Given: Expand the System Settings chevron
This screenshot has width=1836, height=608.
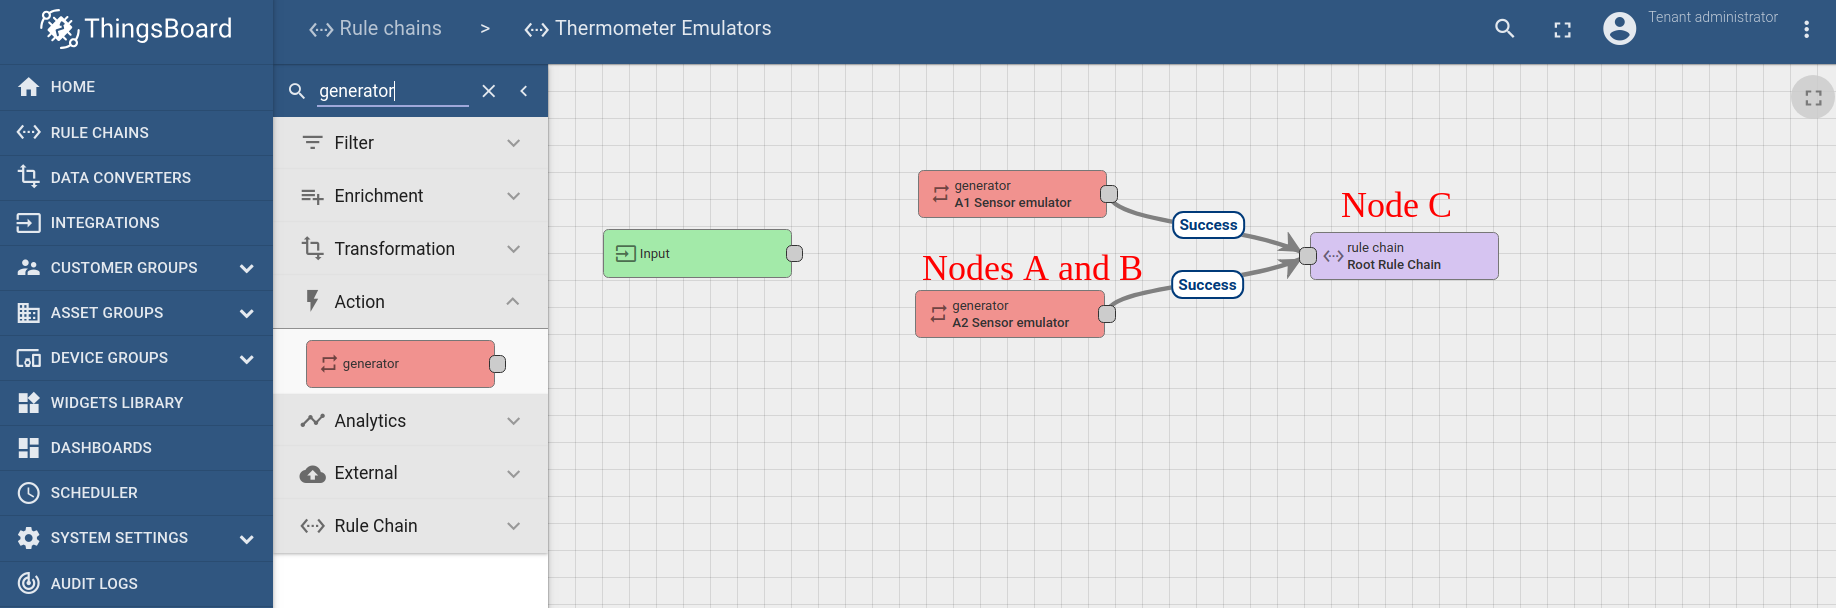Looking at the screenshot, I should [x=247, y=539].
